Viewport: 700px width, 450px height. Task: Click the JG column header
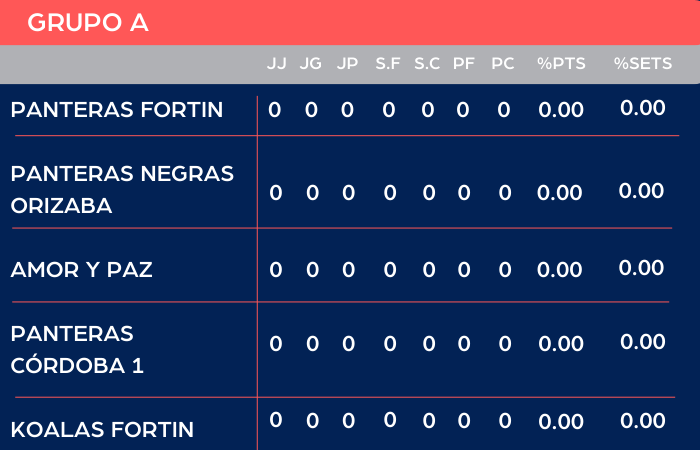(x=311, y=64)
